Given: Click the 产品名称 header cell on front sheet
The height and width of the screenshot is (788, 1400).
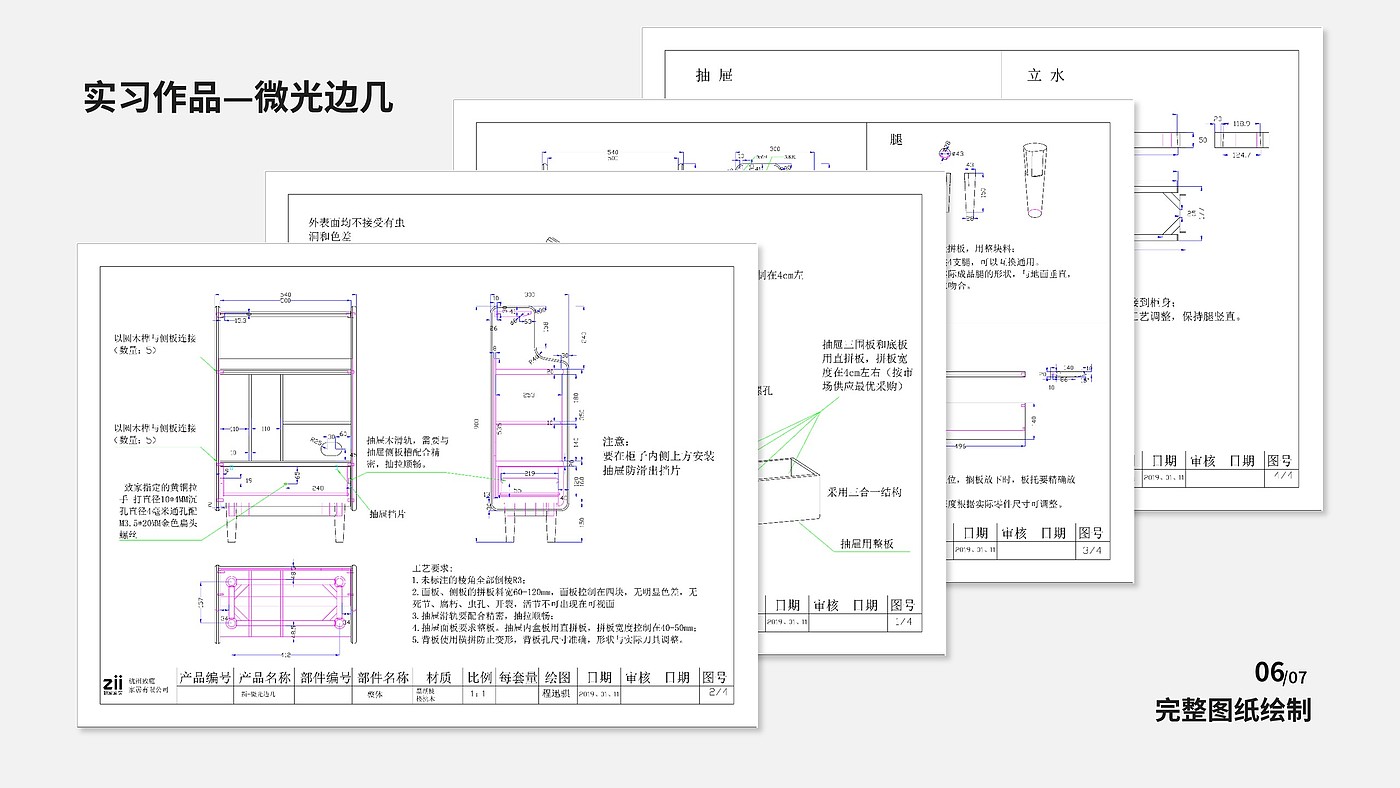Looking at the screenshot, I should (265, 677).
